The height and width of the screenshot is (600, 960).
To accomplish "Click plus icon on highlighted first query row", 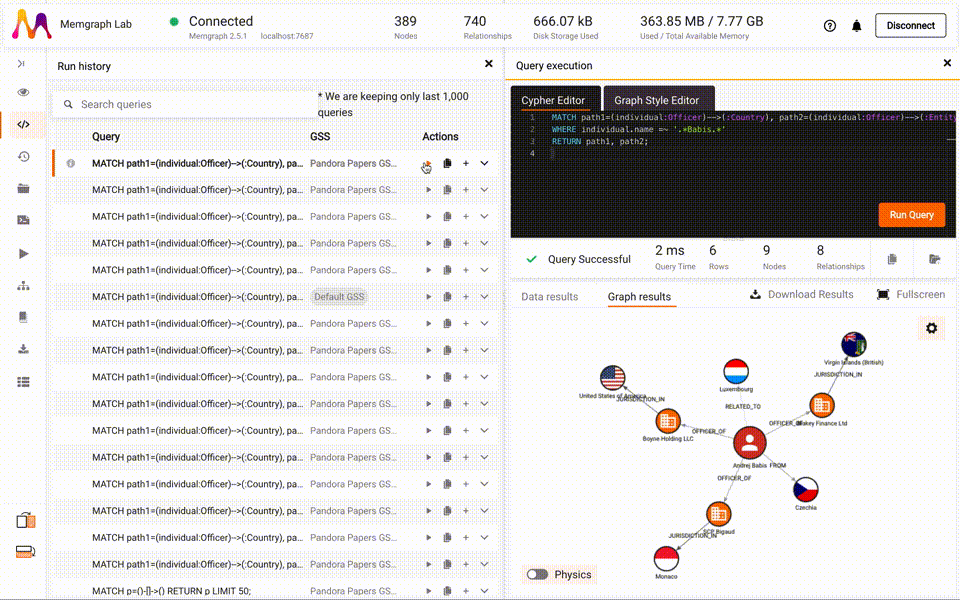I will pos(466,163).
